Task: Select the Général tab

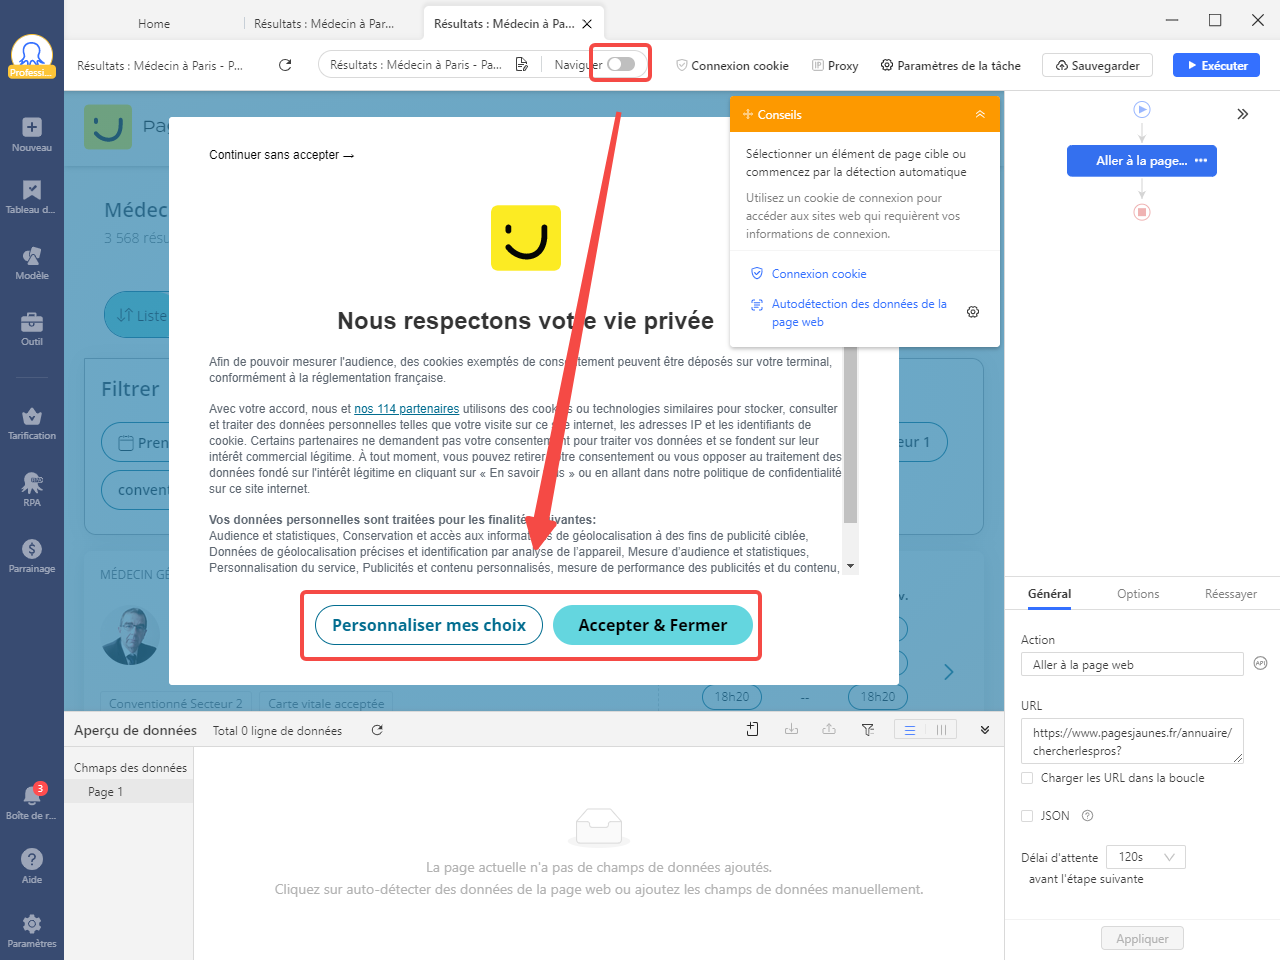Action: (1049, 594)
